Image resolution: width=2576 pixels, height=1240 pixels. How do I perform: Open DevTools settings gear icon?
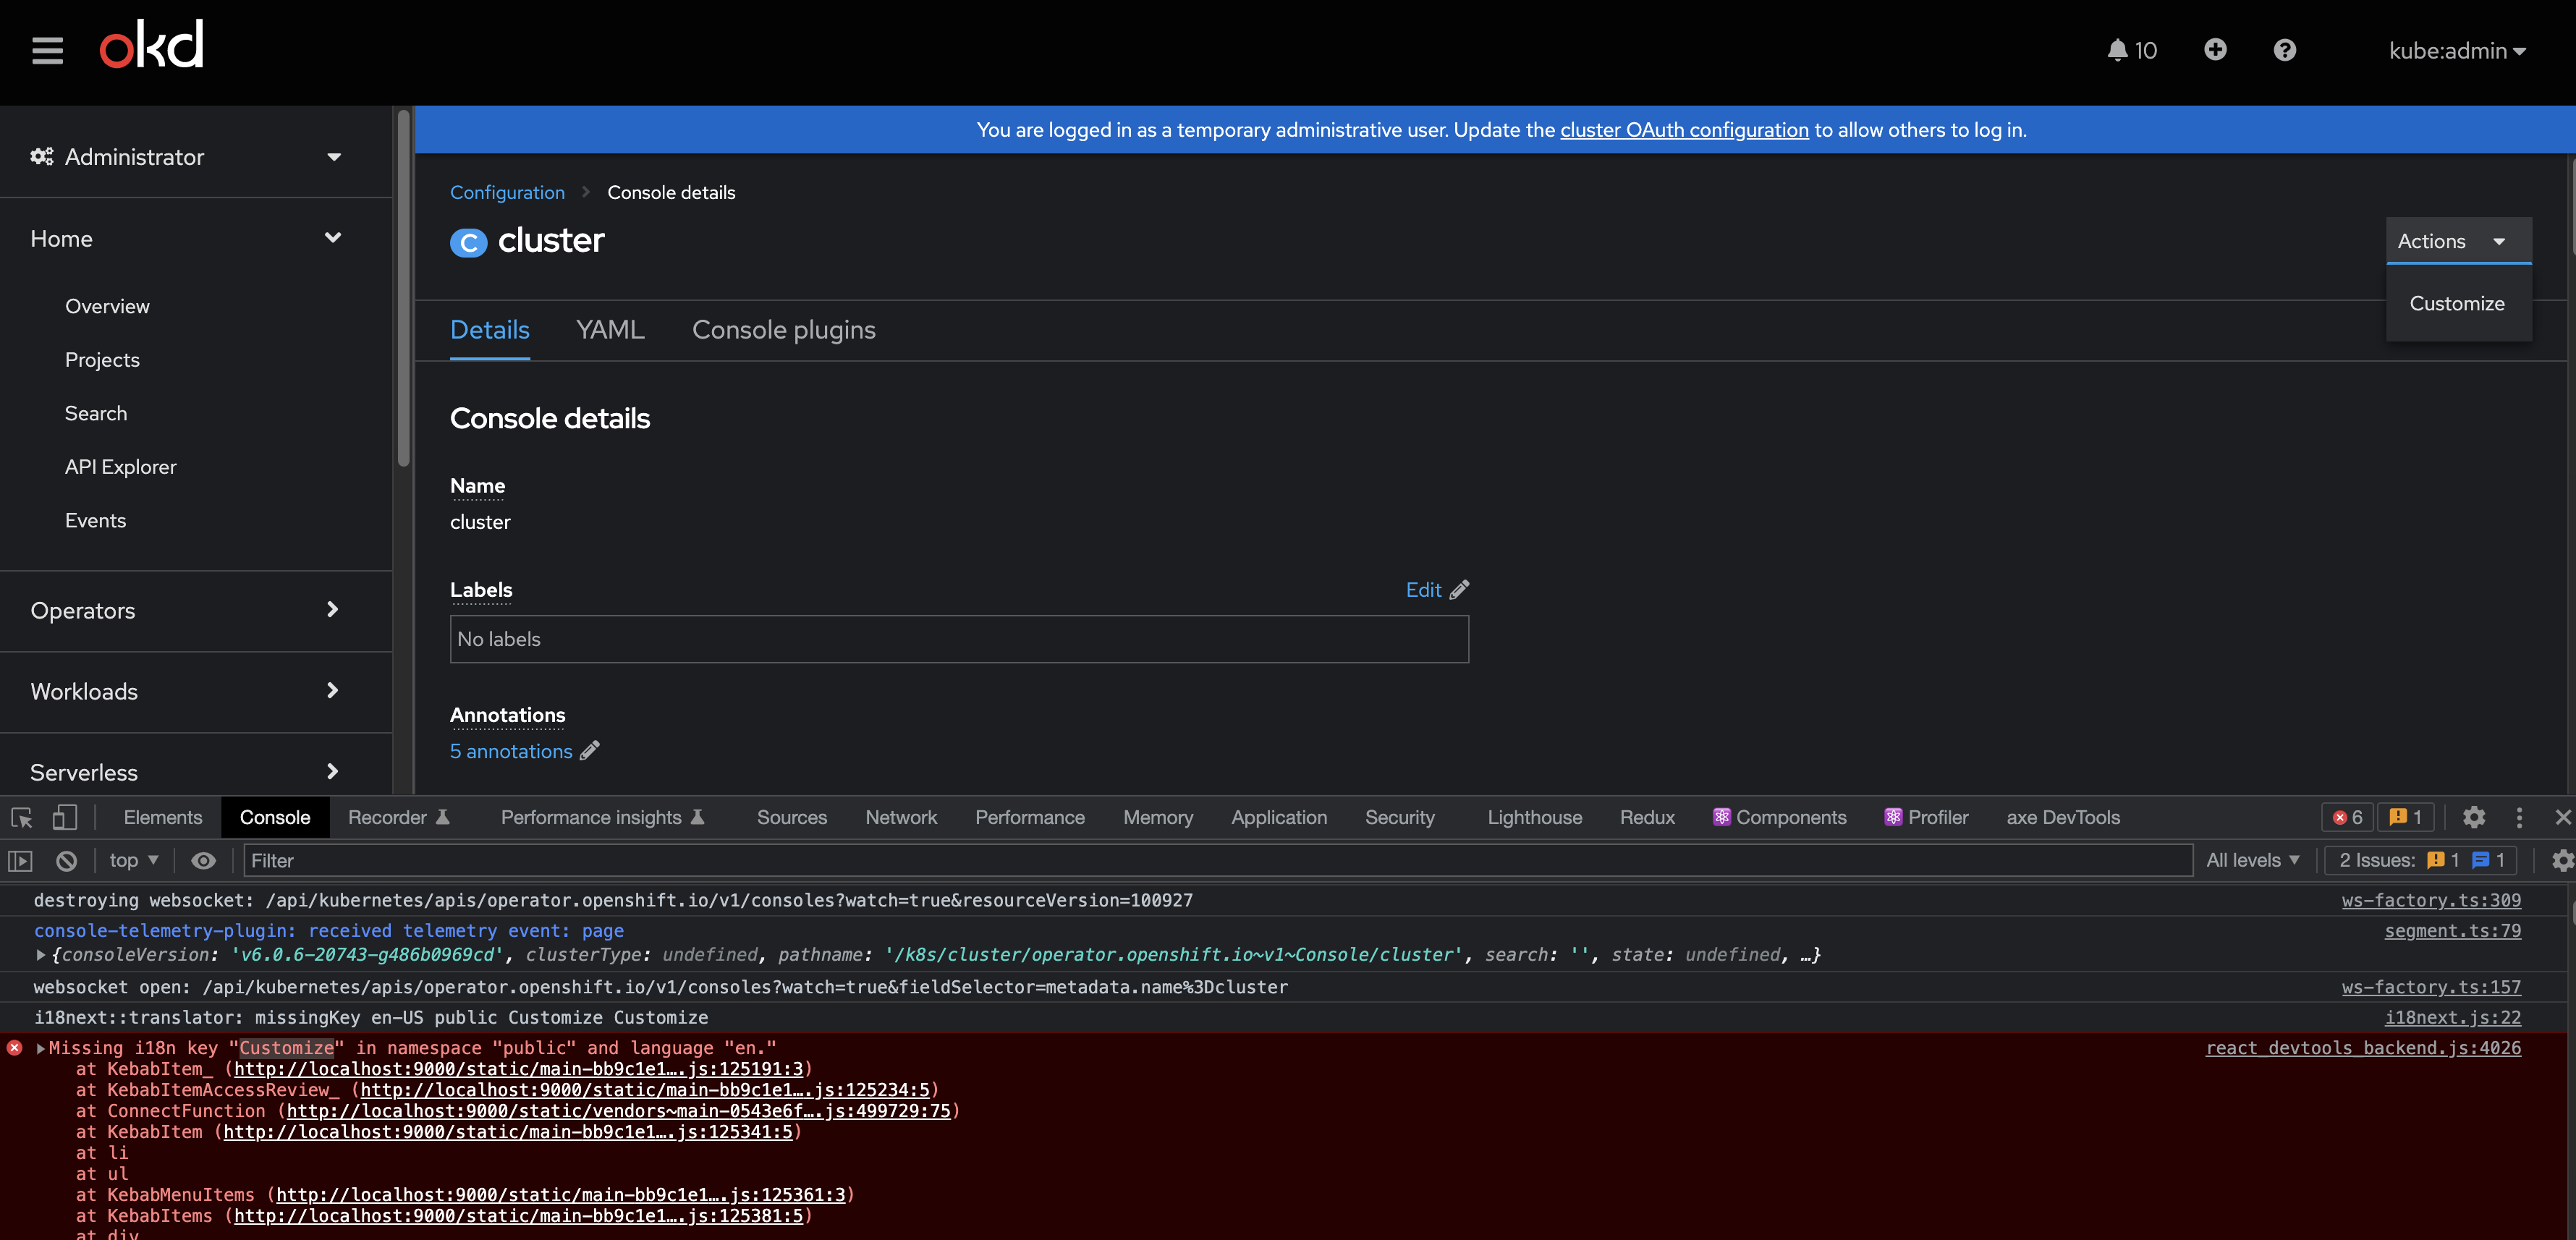[2473, 817]
